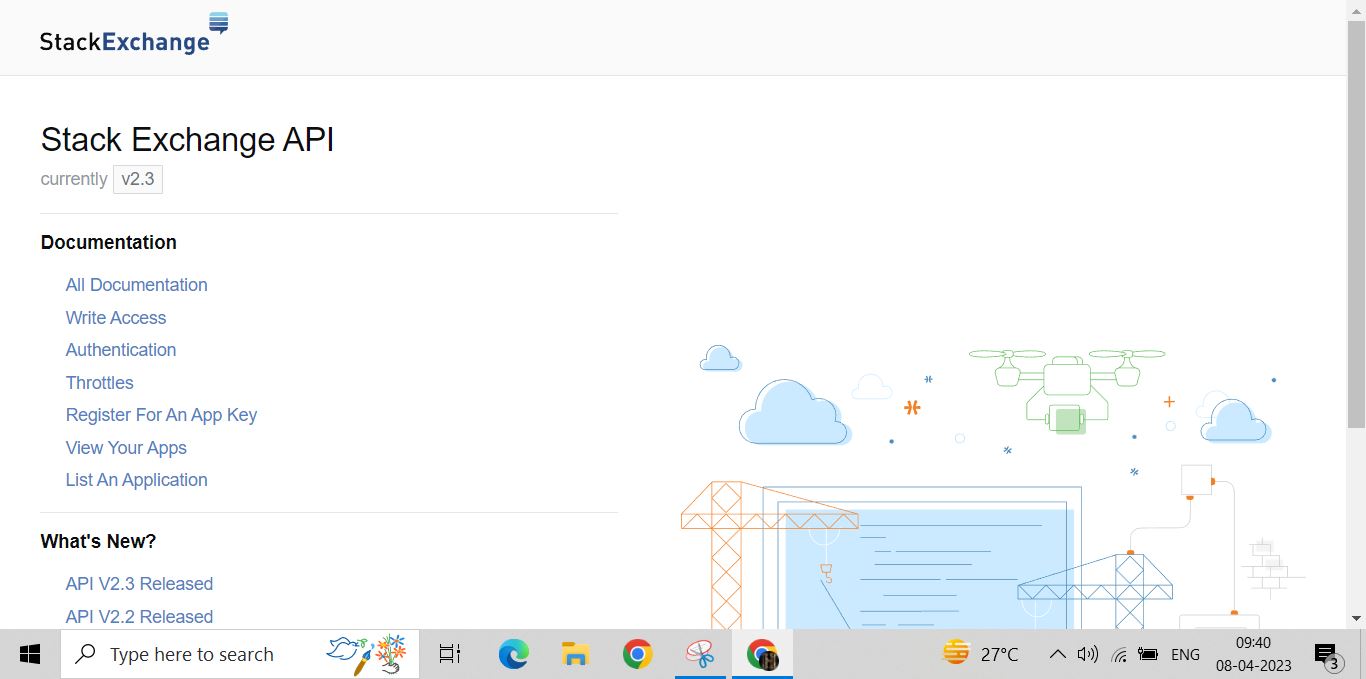Click the vertical scrollbar thumb

[1356, 224]
